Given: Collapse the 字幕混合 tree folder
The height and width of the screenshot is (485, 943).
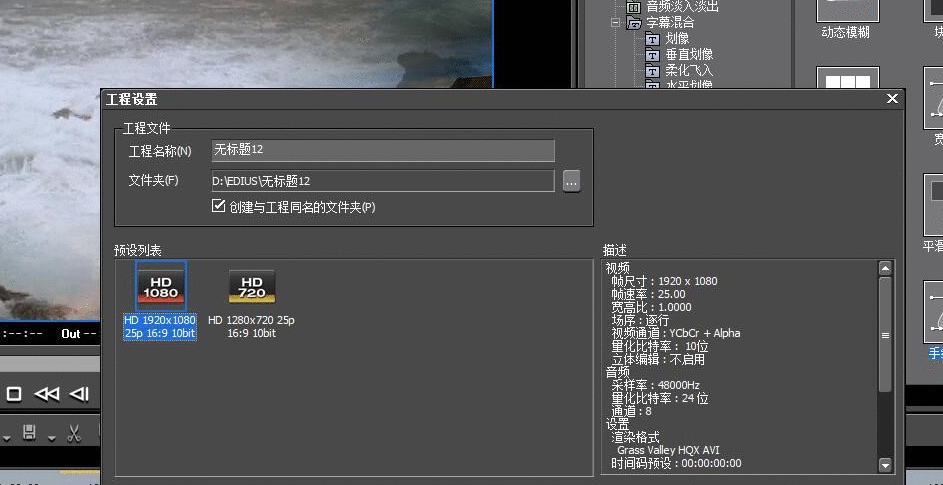Looking at the screenshot, I should (x=617, y=22).
